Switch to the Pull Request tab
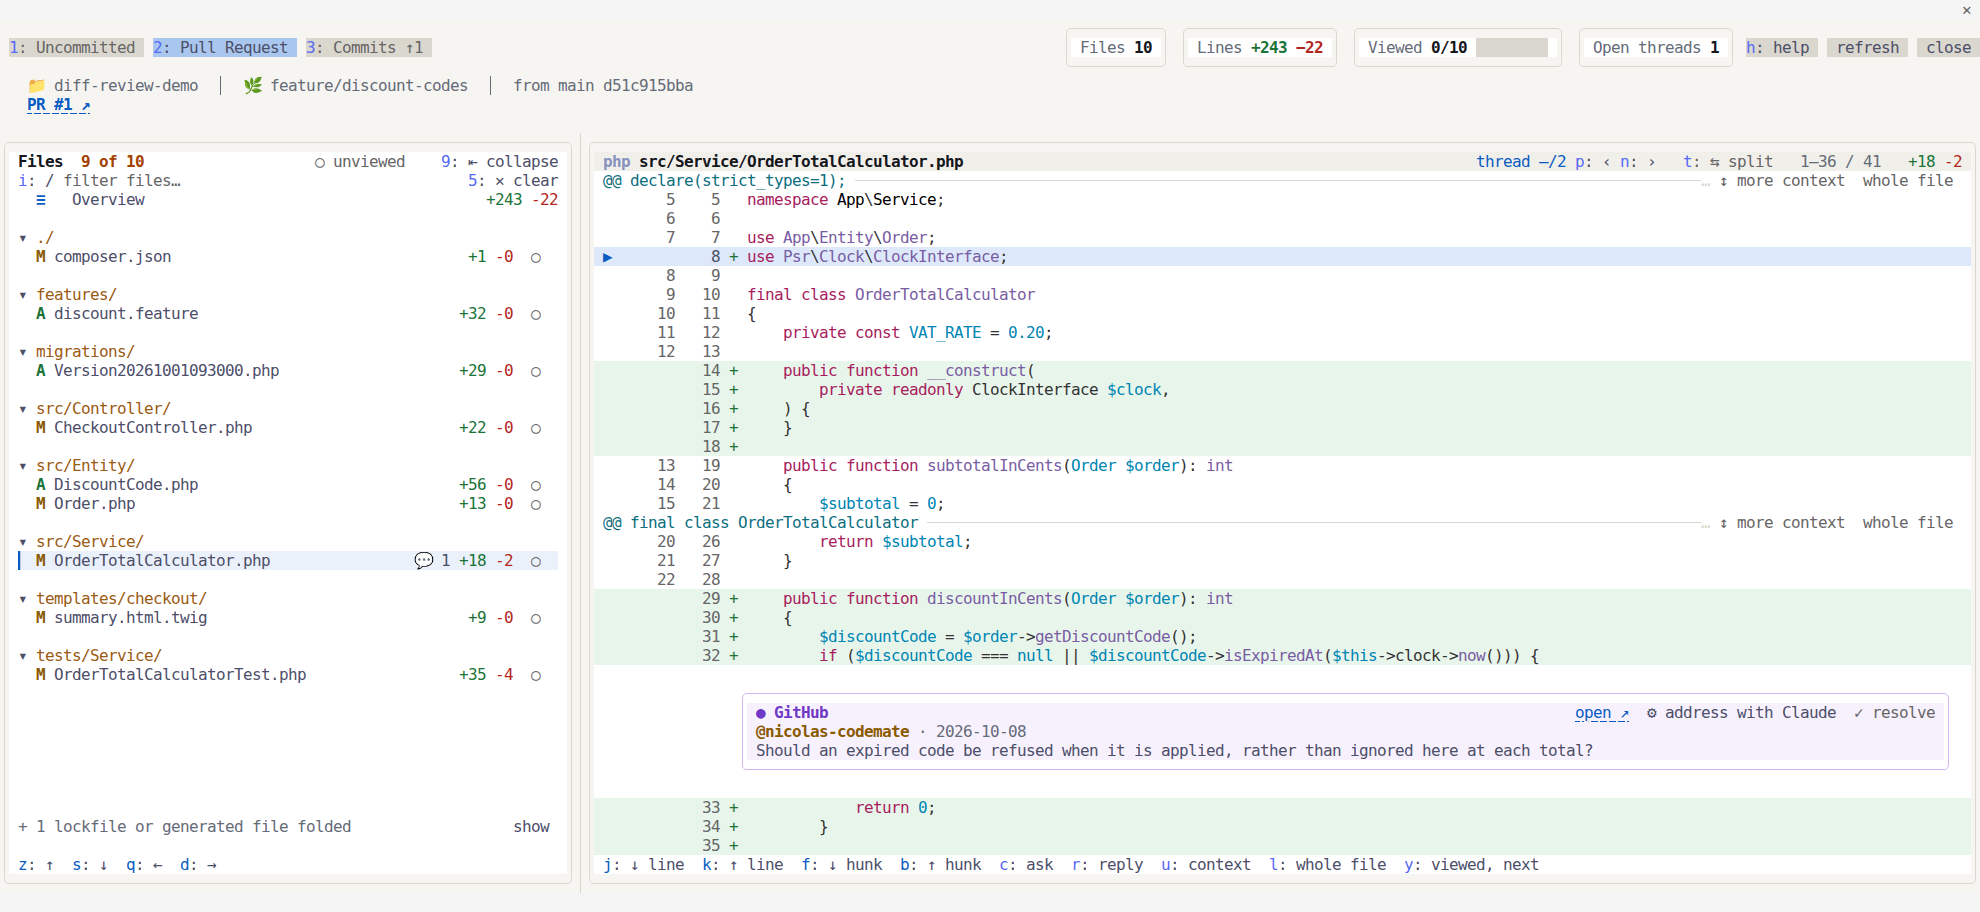This screenshot has height=912, width=1980. (224, 48)
